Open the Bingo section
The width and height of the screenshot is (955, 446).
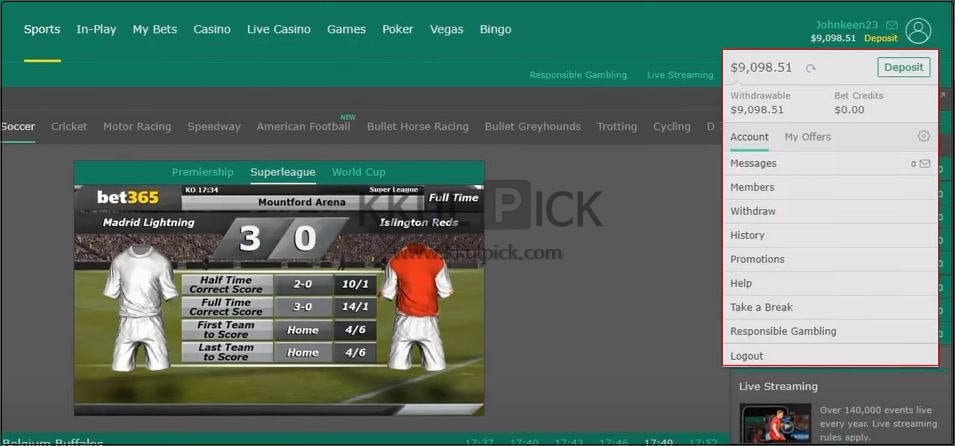point(495,29)
